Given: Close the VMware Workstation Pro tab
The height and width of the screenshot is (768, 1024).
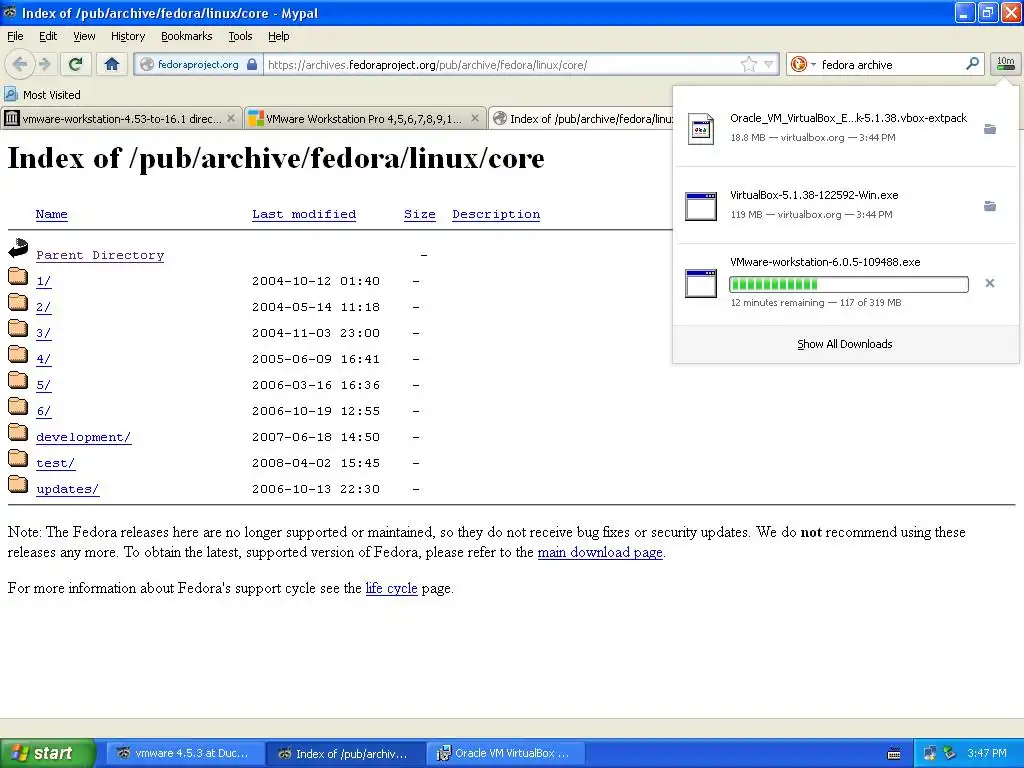Looking at the screenshot, I should (x=475, y=118).
